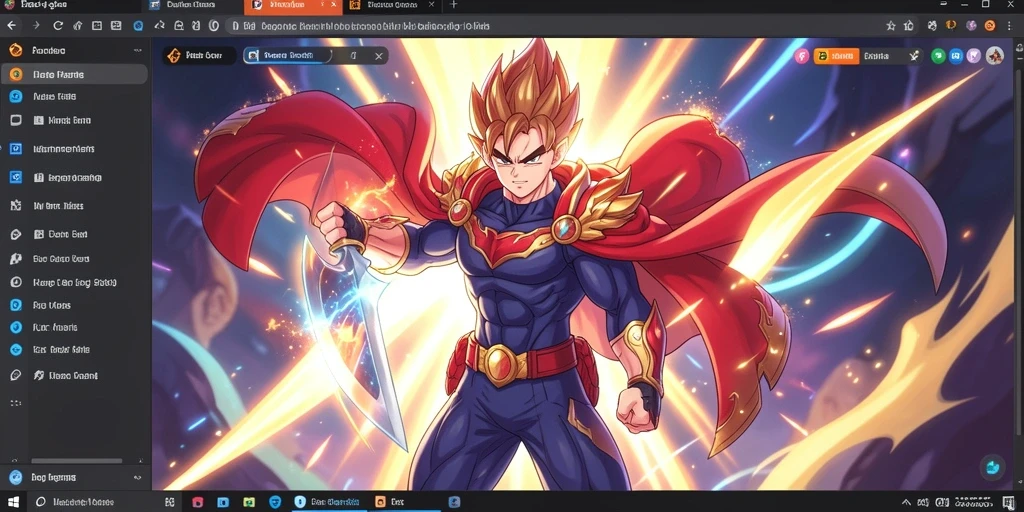Click the purple extension icon in browser toolbar
The height and width of the screenshot is (512, 1024).
coord(972,26)
